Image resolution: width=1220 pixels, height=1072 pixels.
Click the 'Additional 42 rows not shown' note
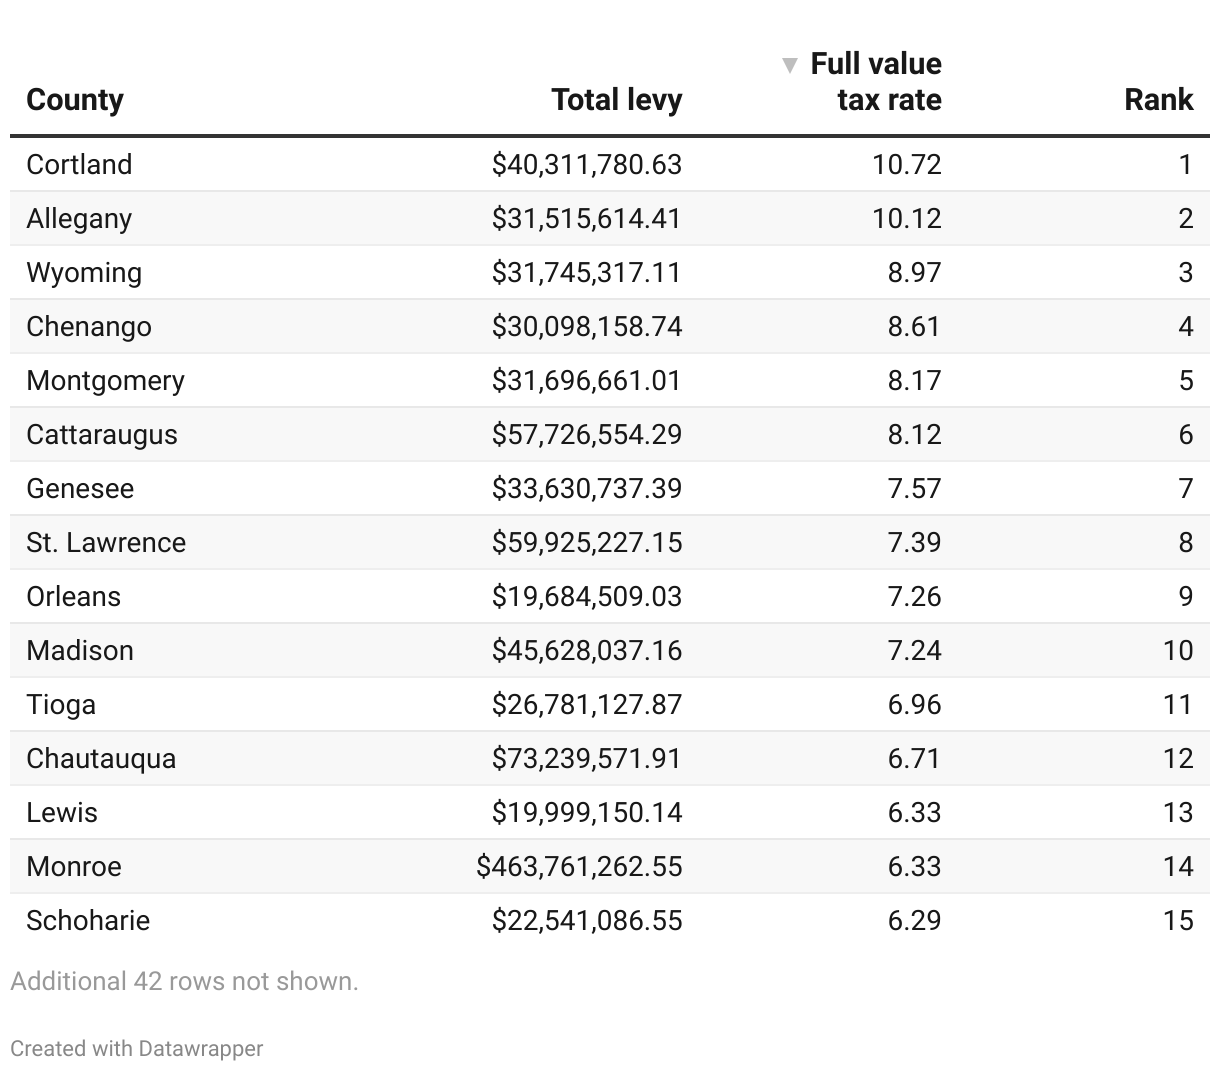pyautogui.click(x=184, y=981)
